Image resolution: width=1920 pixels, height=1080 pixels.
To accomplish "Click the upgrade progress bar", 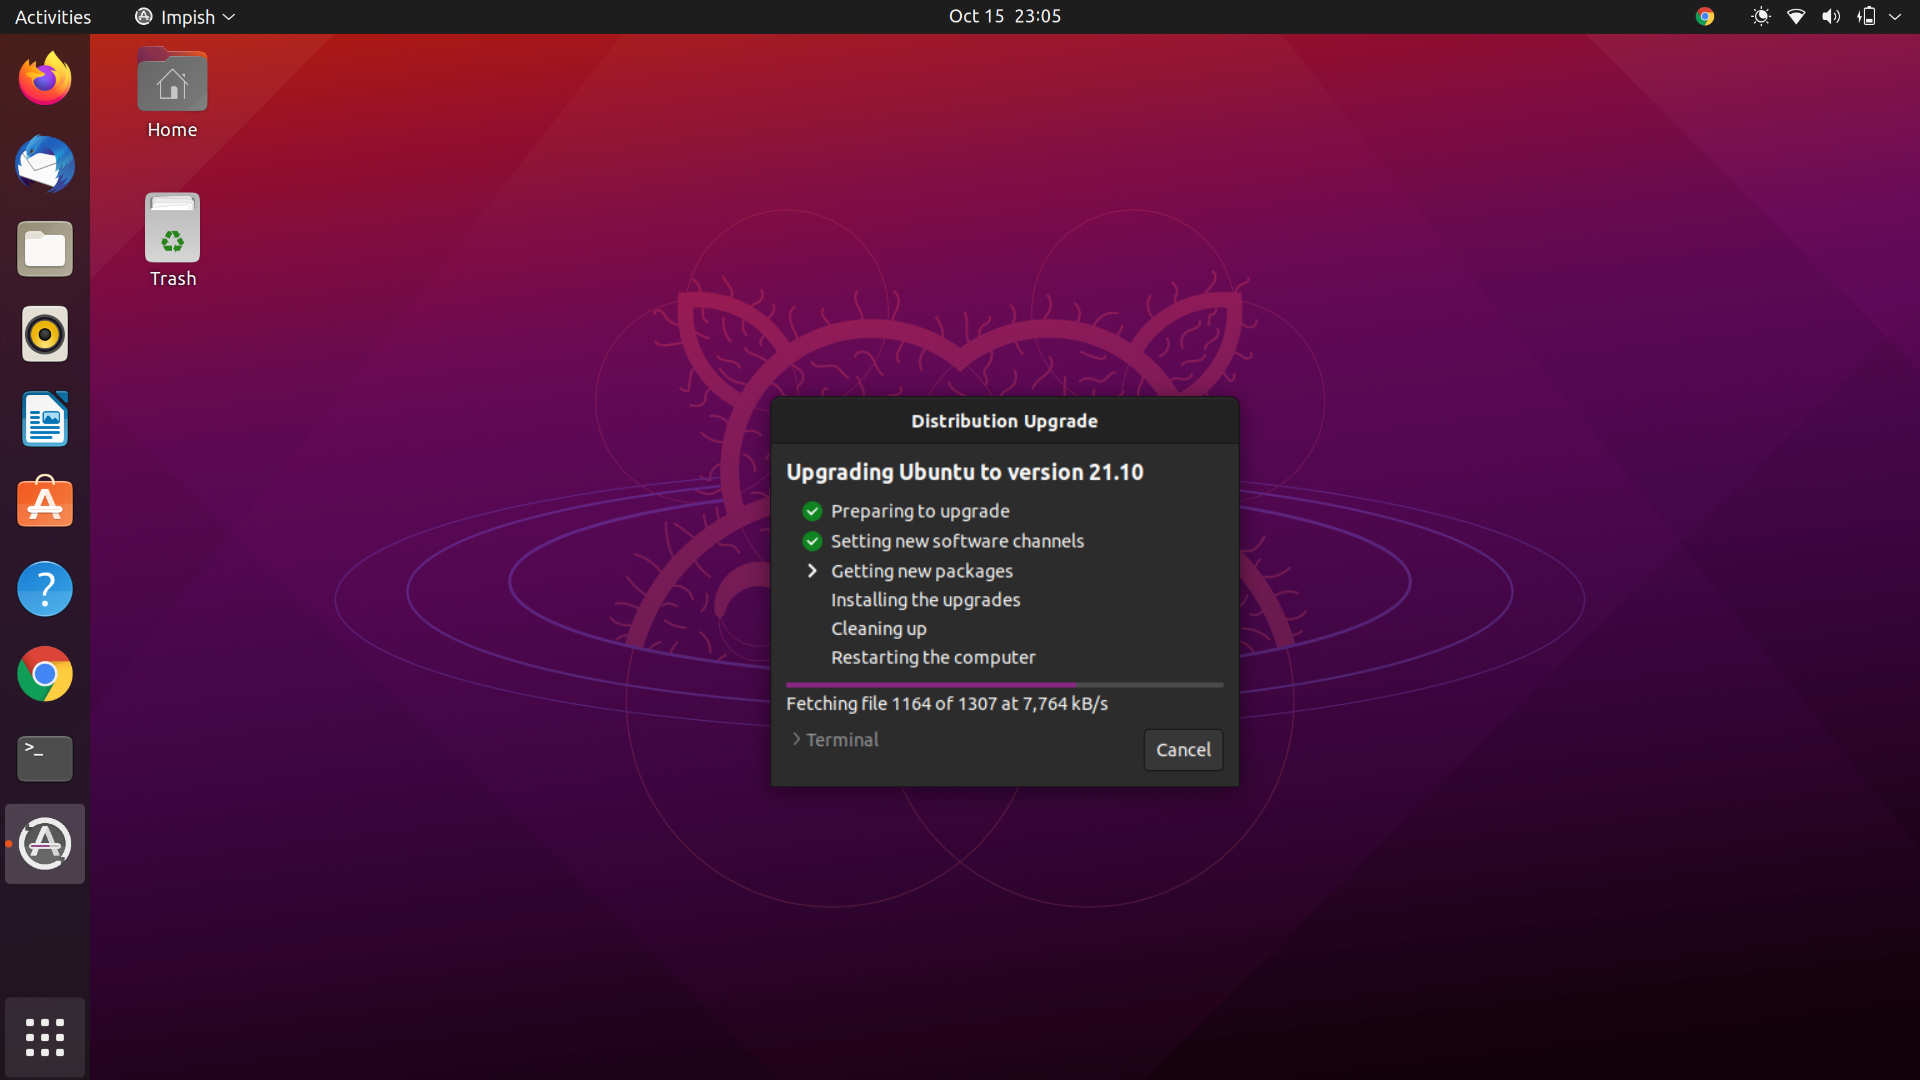I will pos(1005,685).
